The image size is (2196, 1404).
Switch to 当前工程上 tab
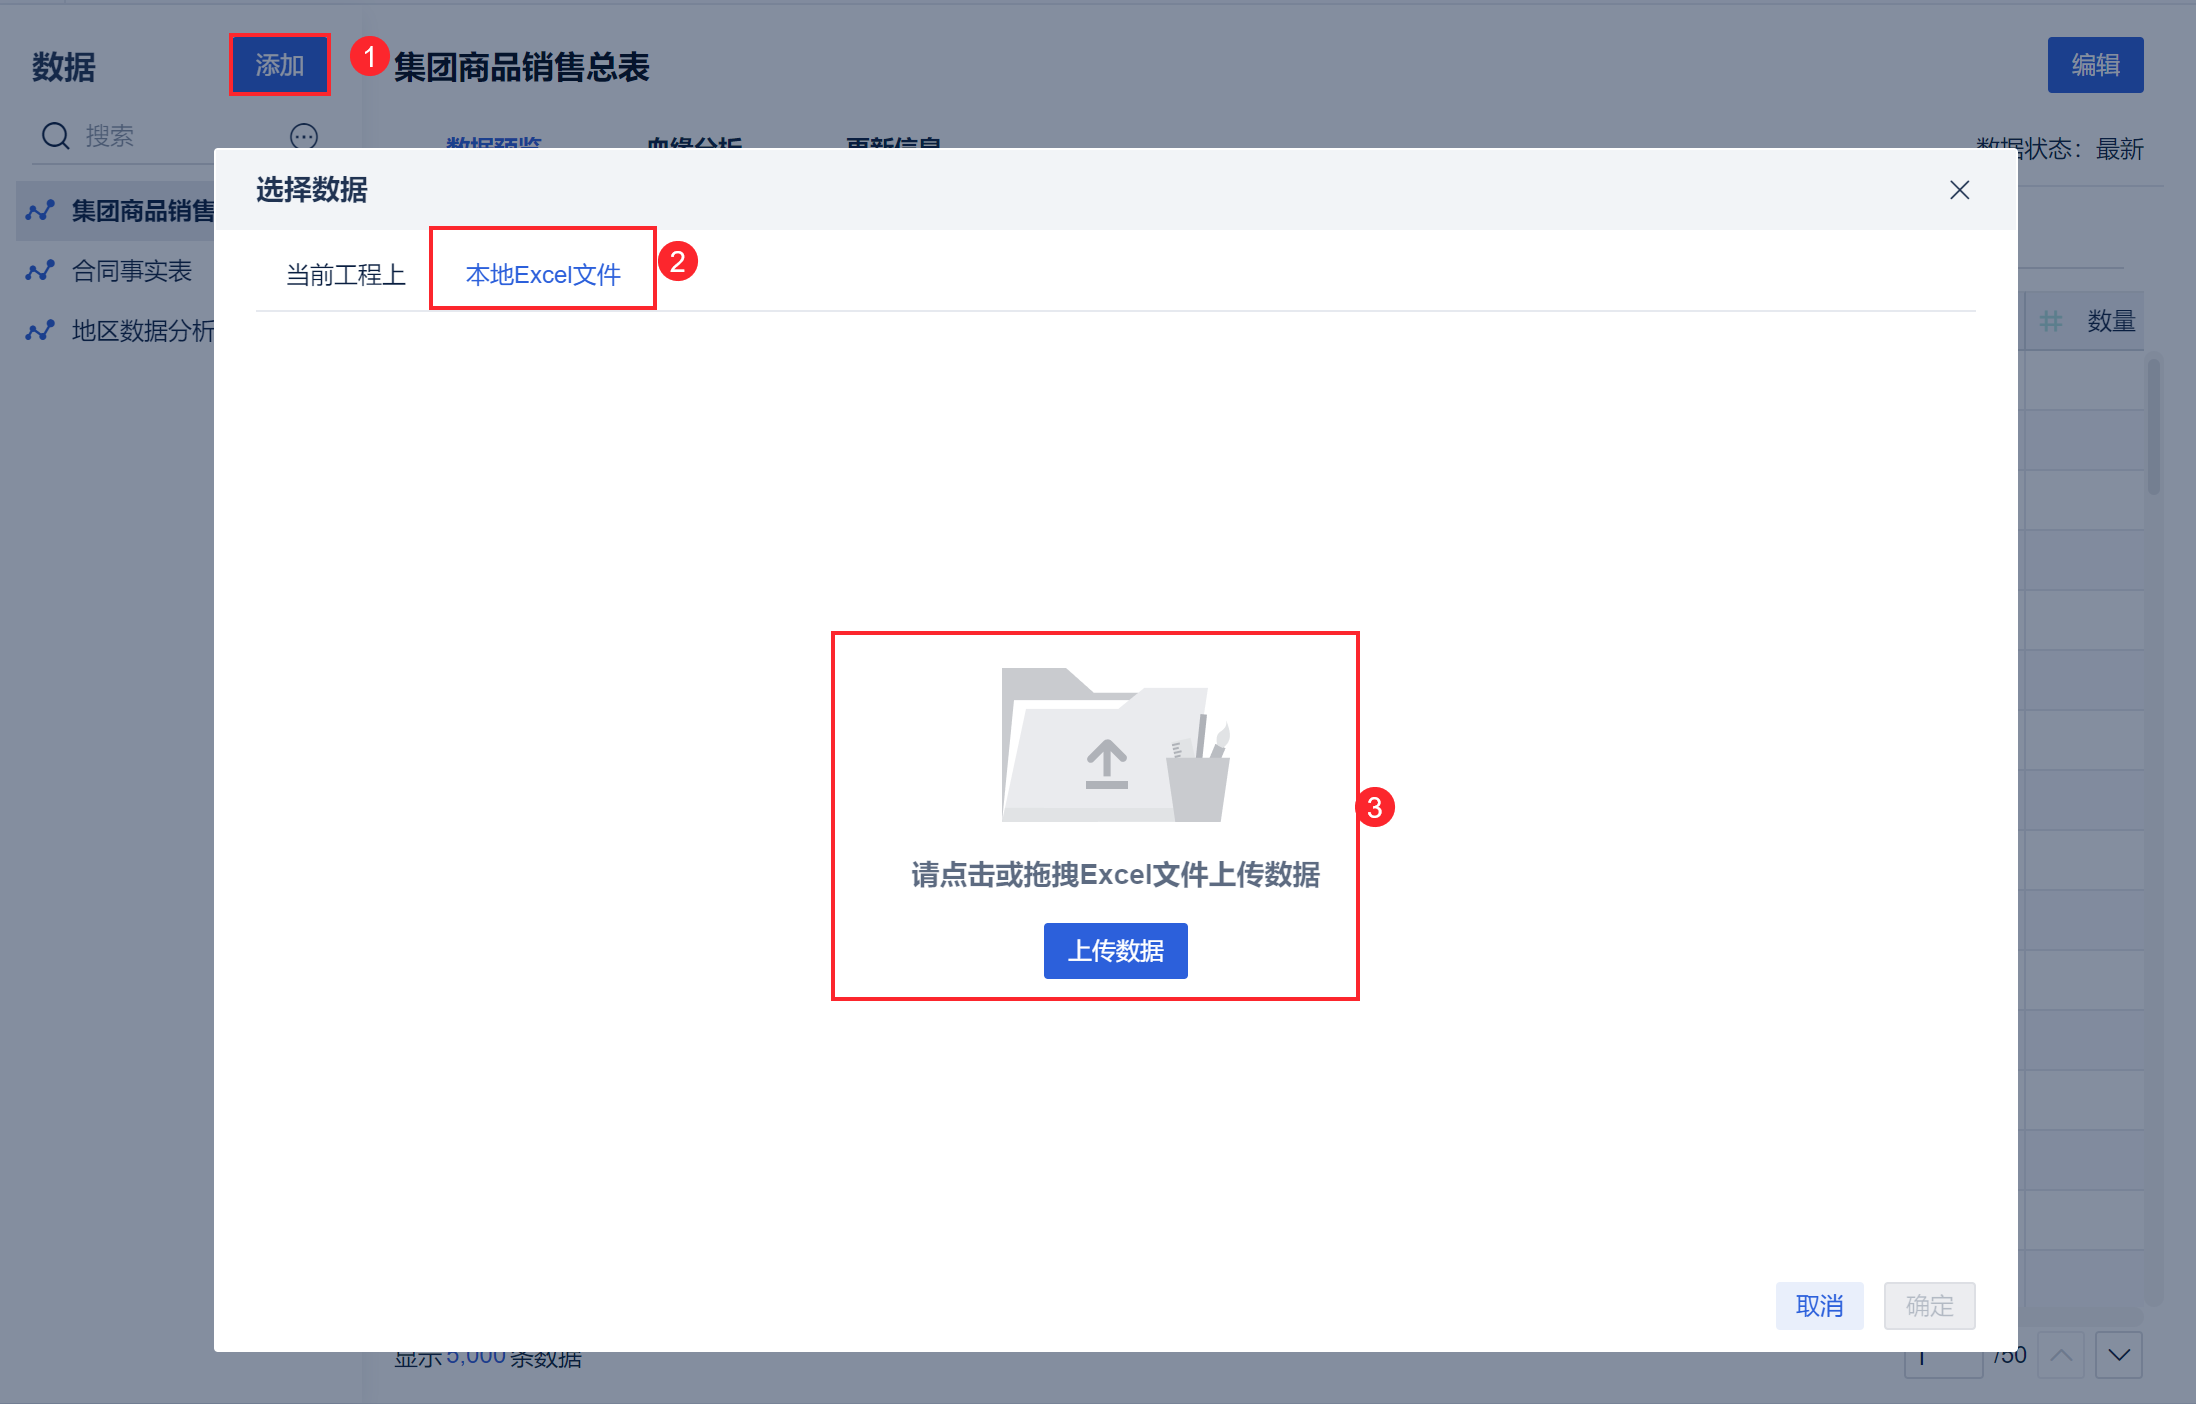coord(345,274)
